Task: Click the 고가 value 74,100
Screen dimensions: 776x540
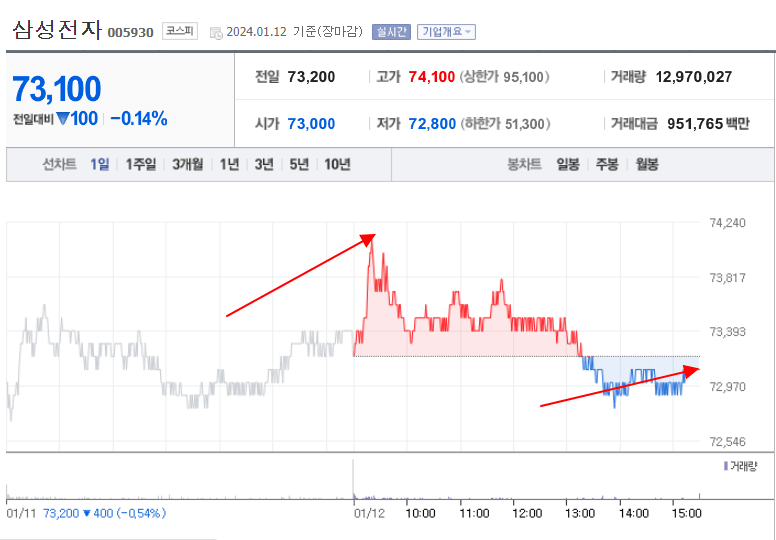Action: pyautogui.click(x=432, y=77)
